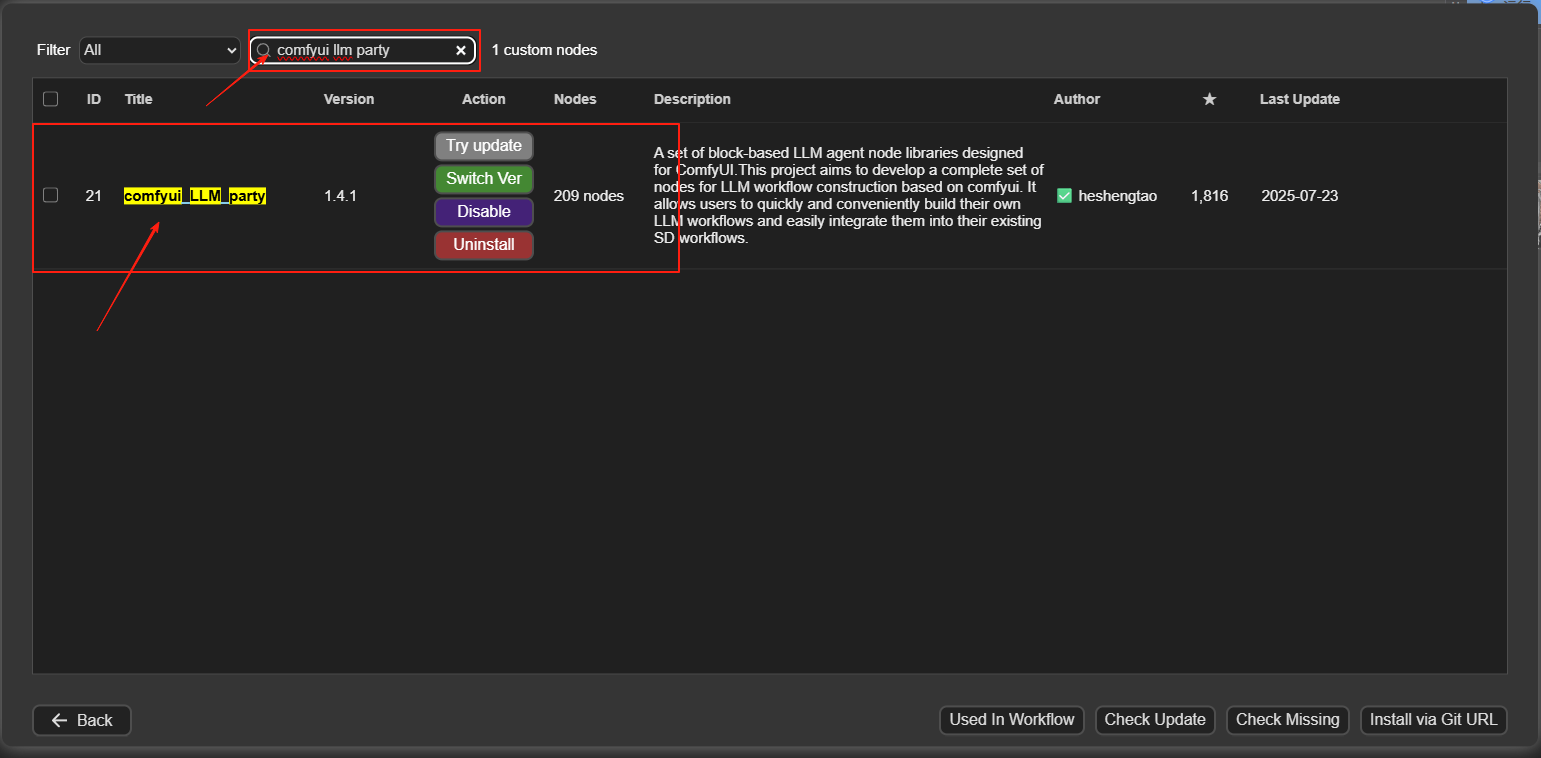
Task: Disable the comfyui_LLM_party node
Action: pyautogui.click(x=484, y=212)
